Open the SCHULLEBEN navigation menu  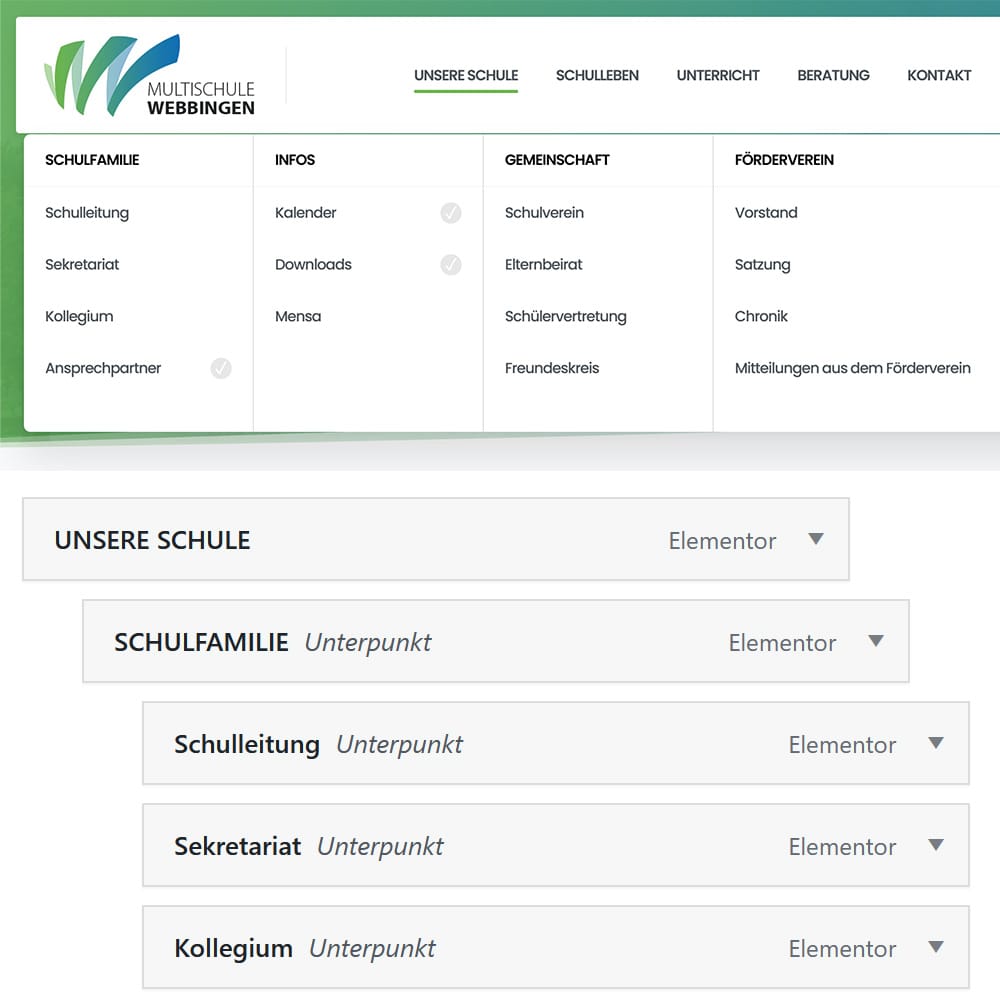(597, 75)
